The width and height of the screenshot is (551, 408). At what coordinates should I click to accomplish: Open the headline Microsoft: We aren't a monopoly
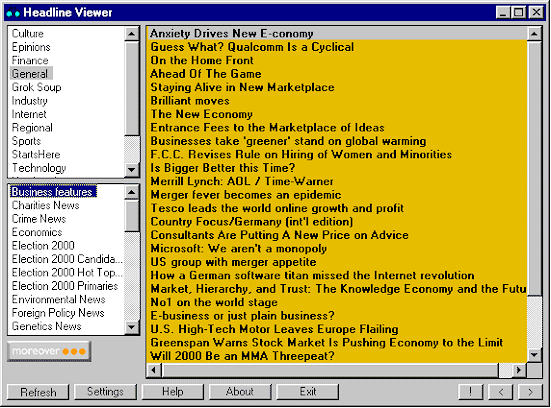click(239, 248)
